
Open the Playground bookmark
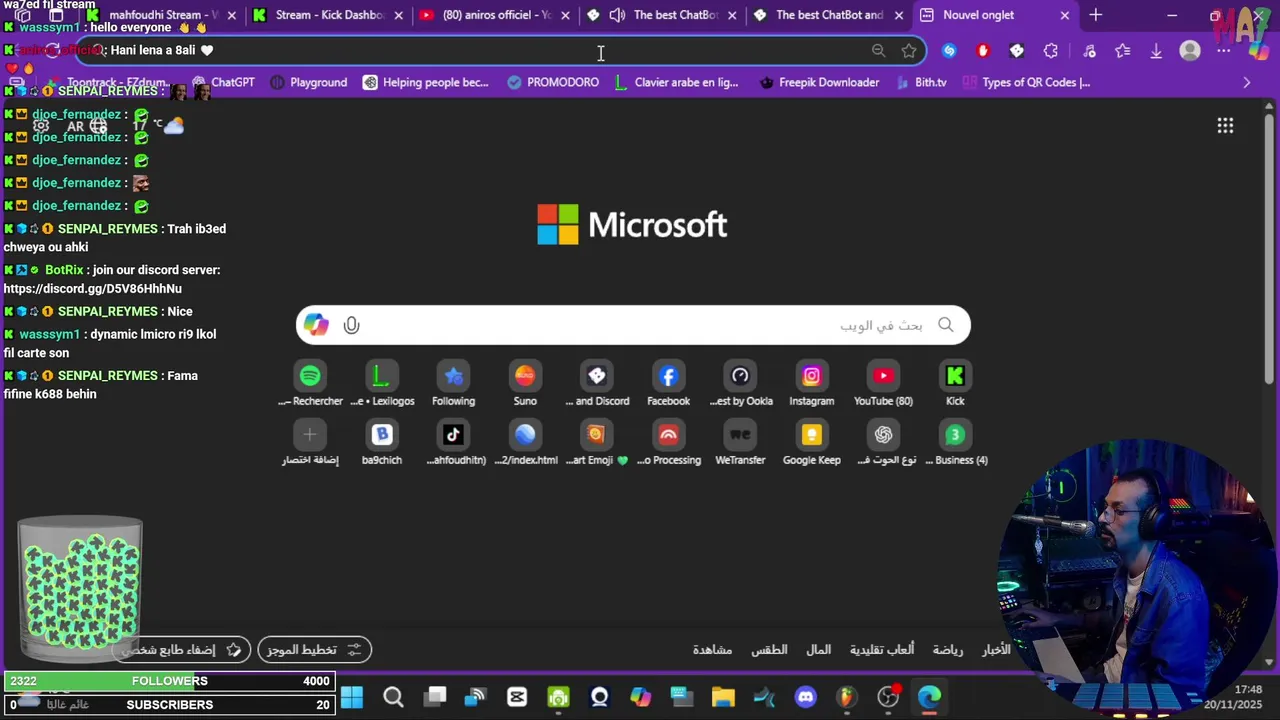308,82
